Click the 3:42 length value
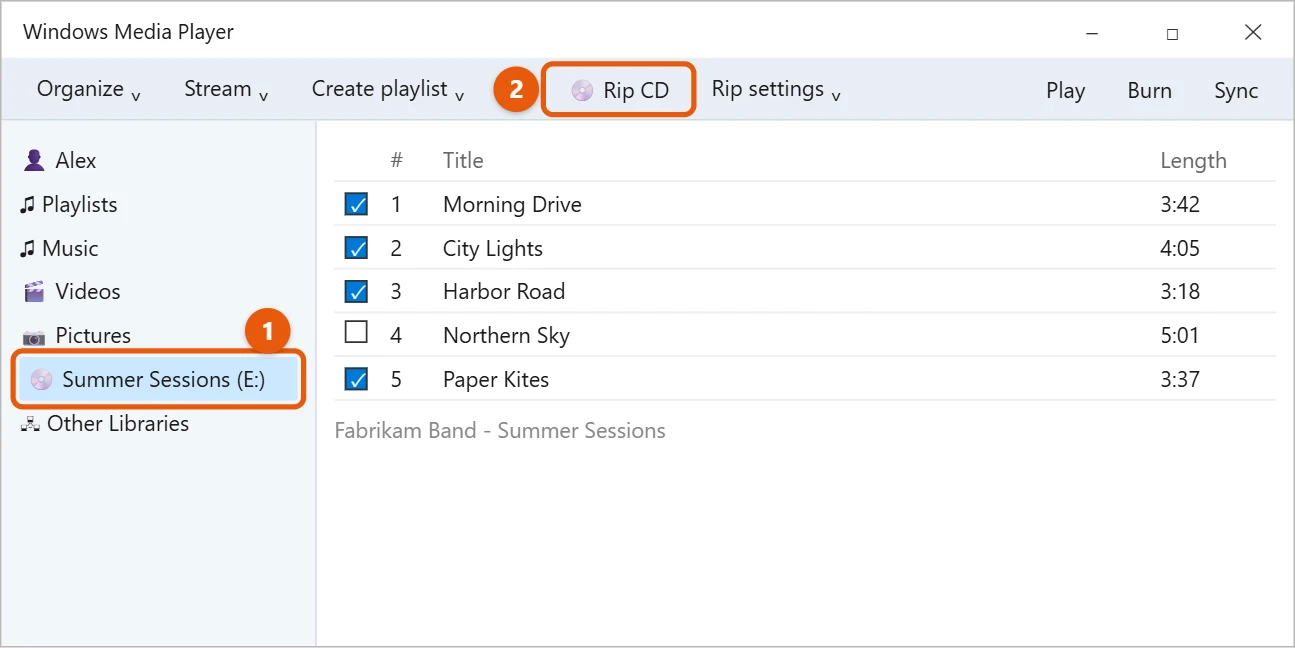 (x=1180, y=204)
